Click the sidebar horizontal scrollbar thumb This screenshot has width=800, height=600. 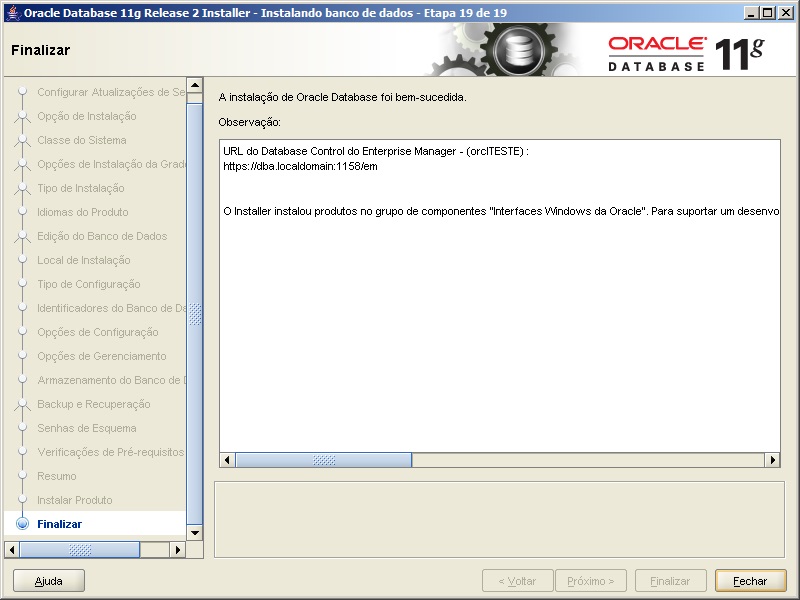pos(80,550)
